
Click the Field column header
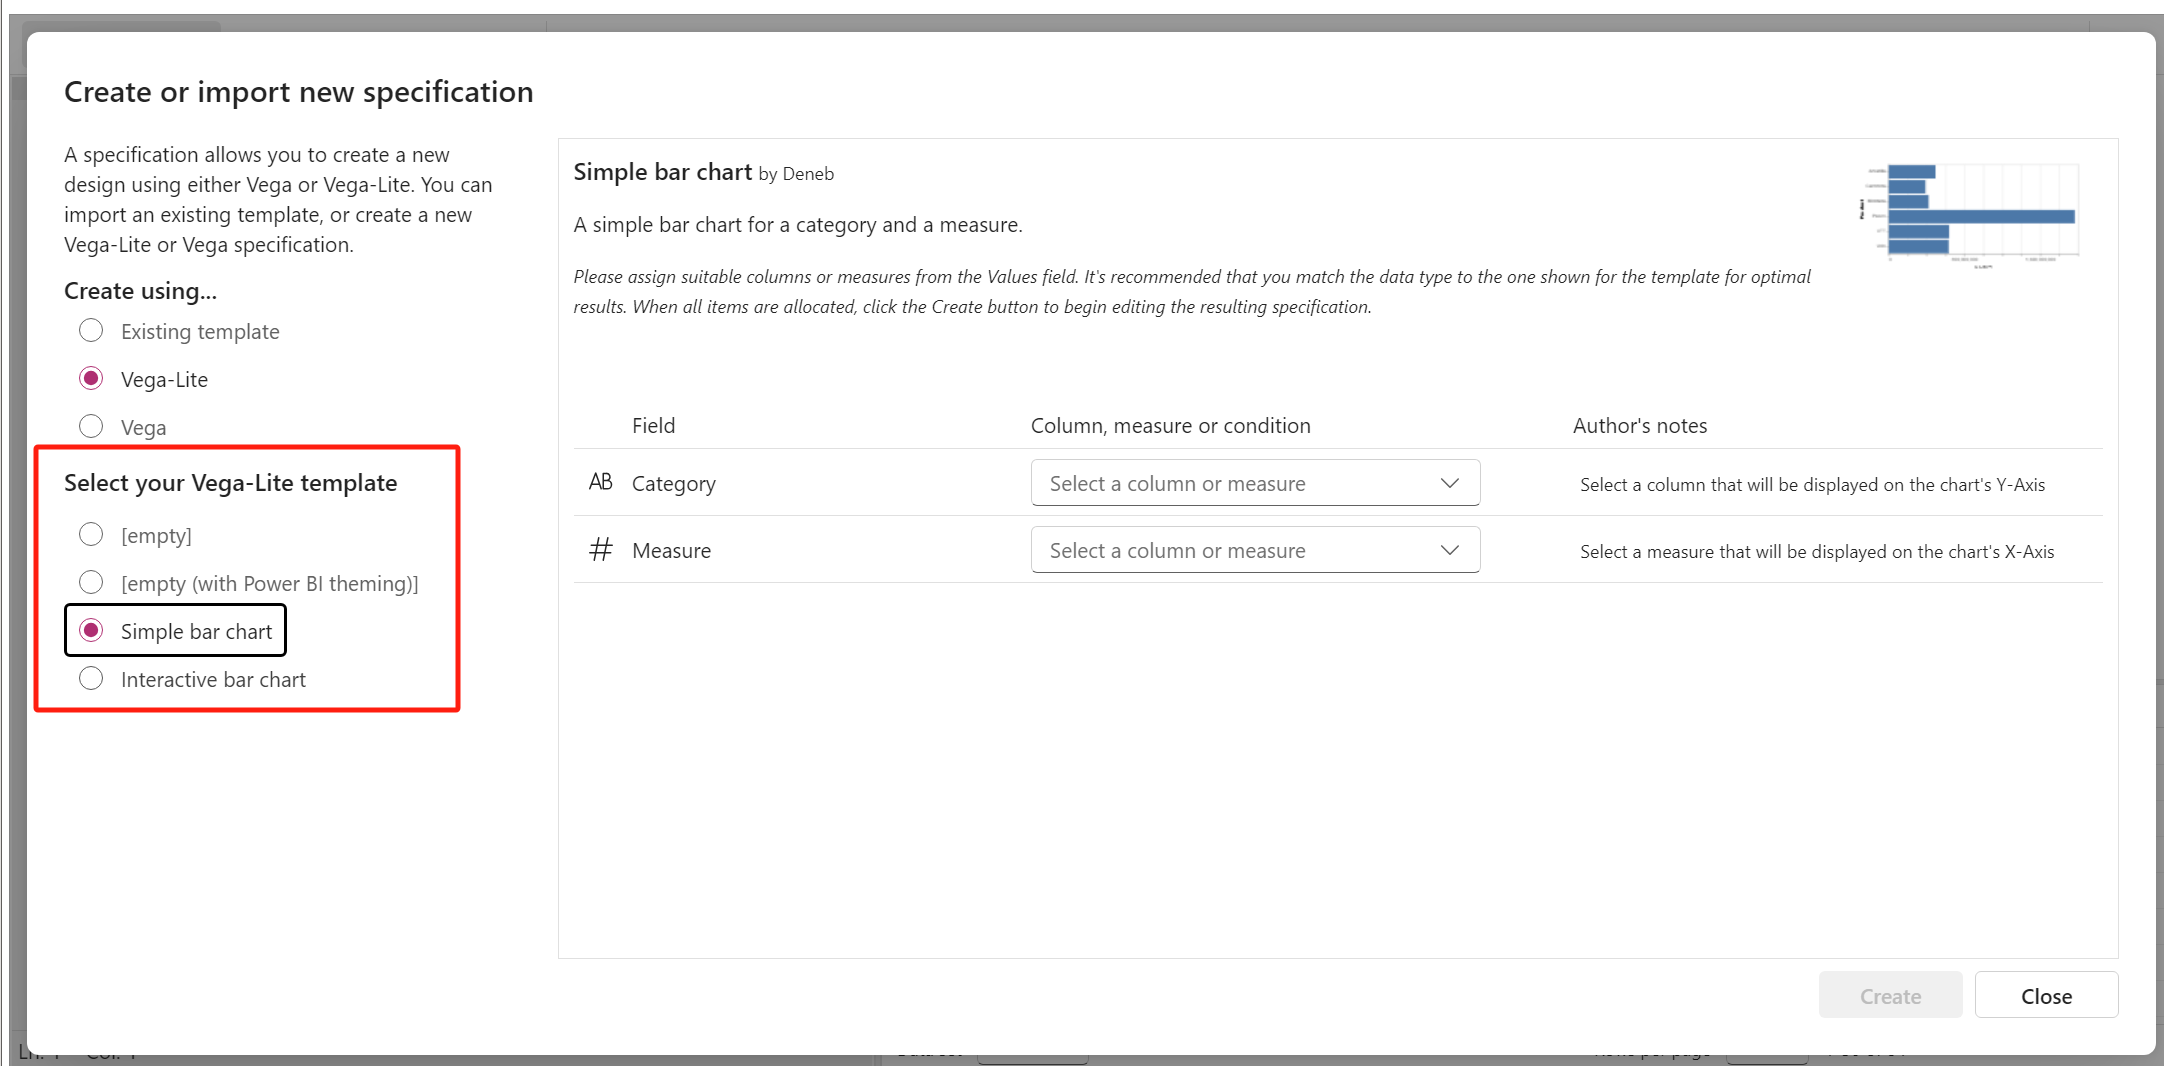[653, 426]
